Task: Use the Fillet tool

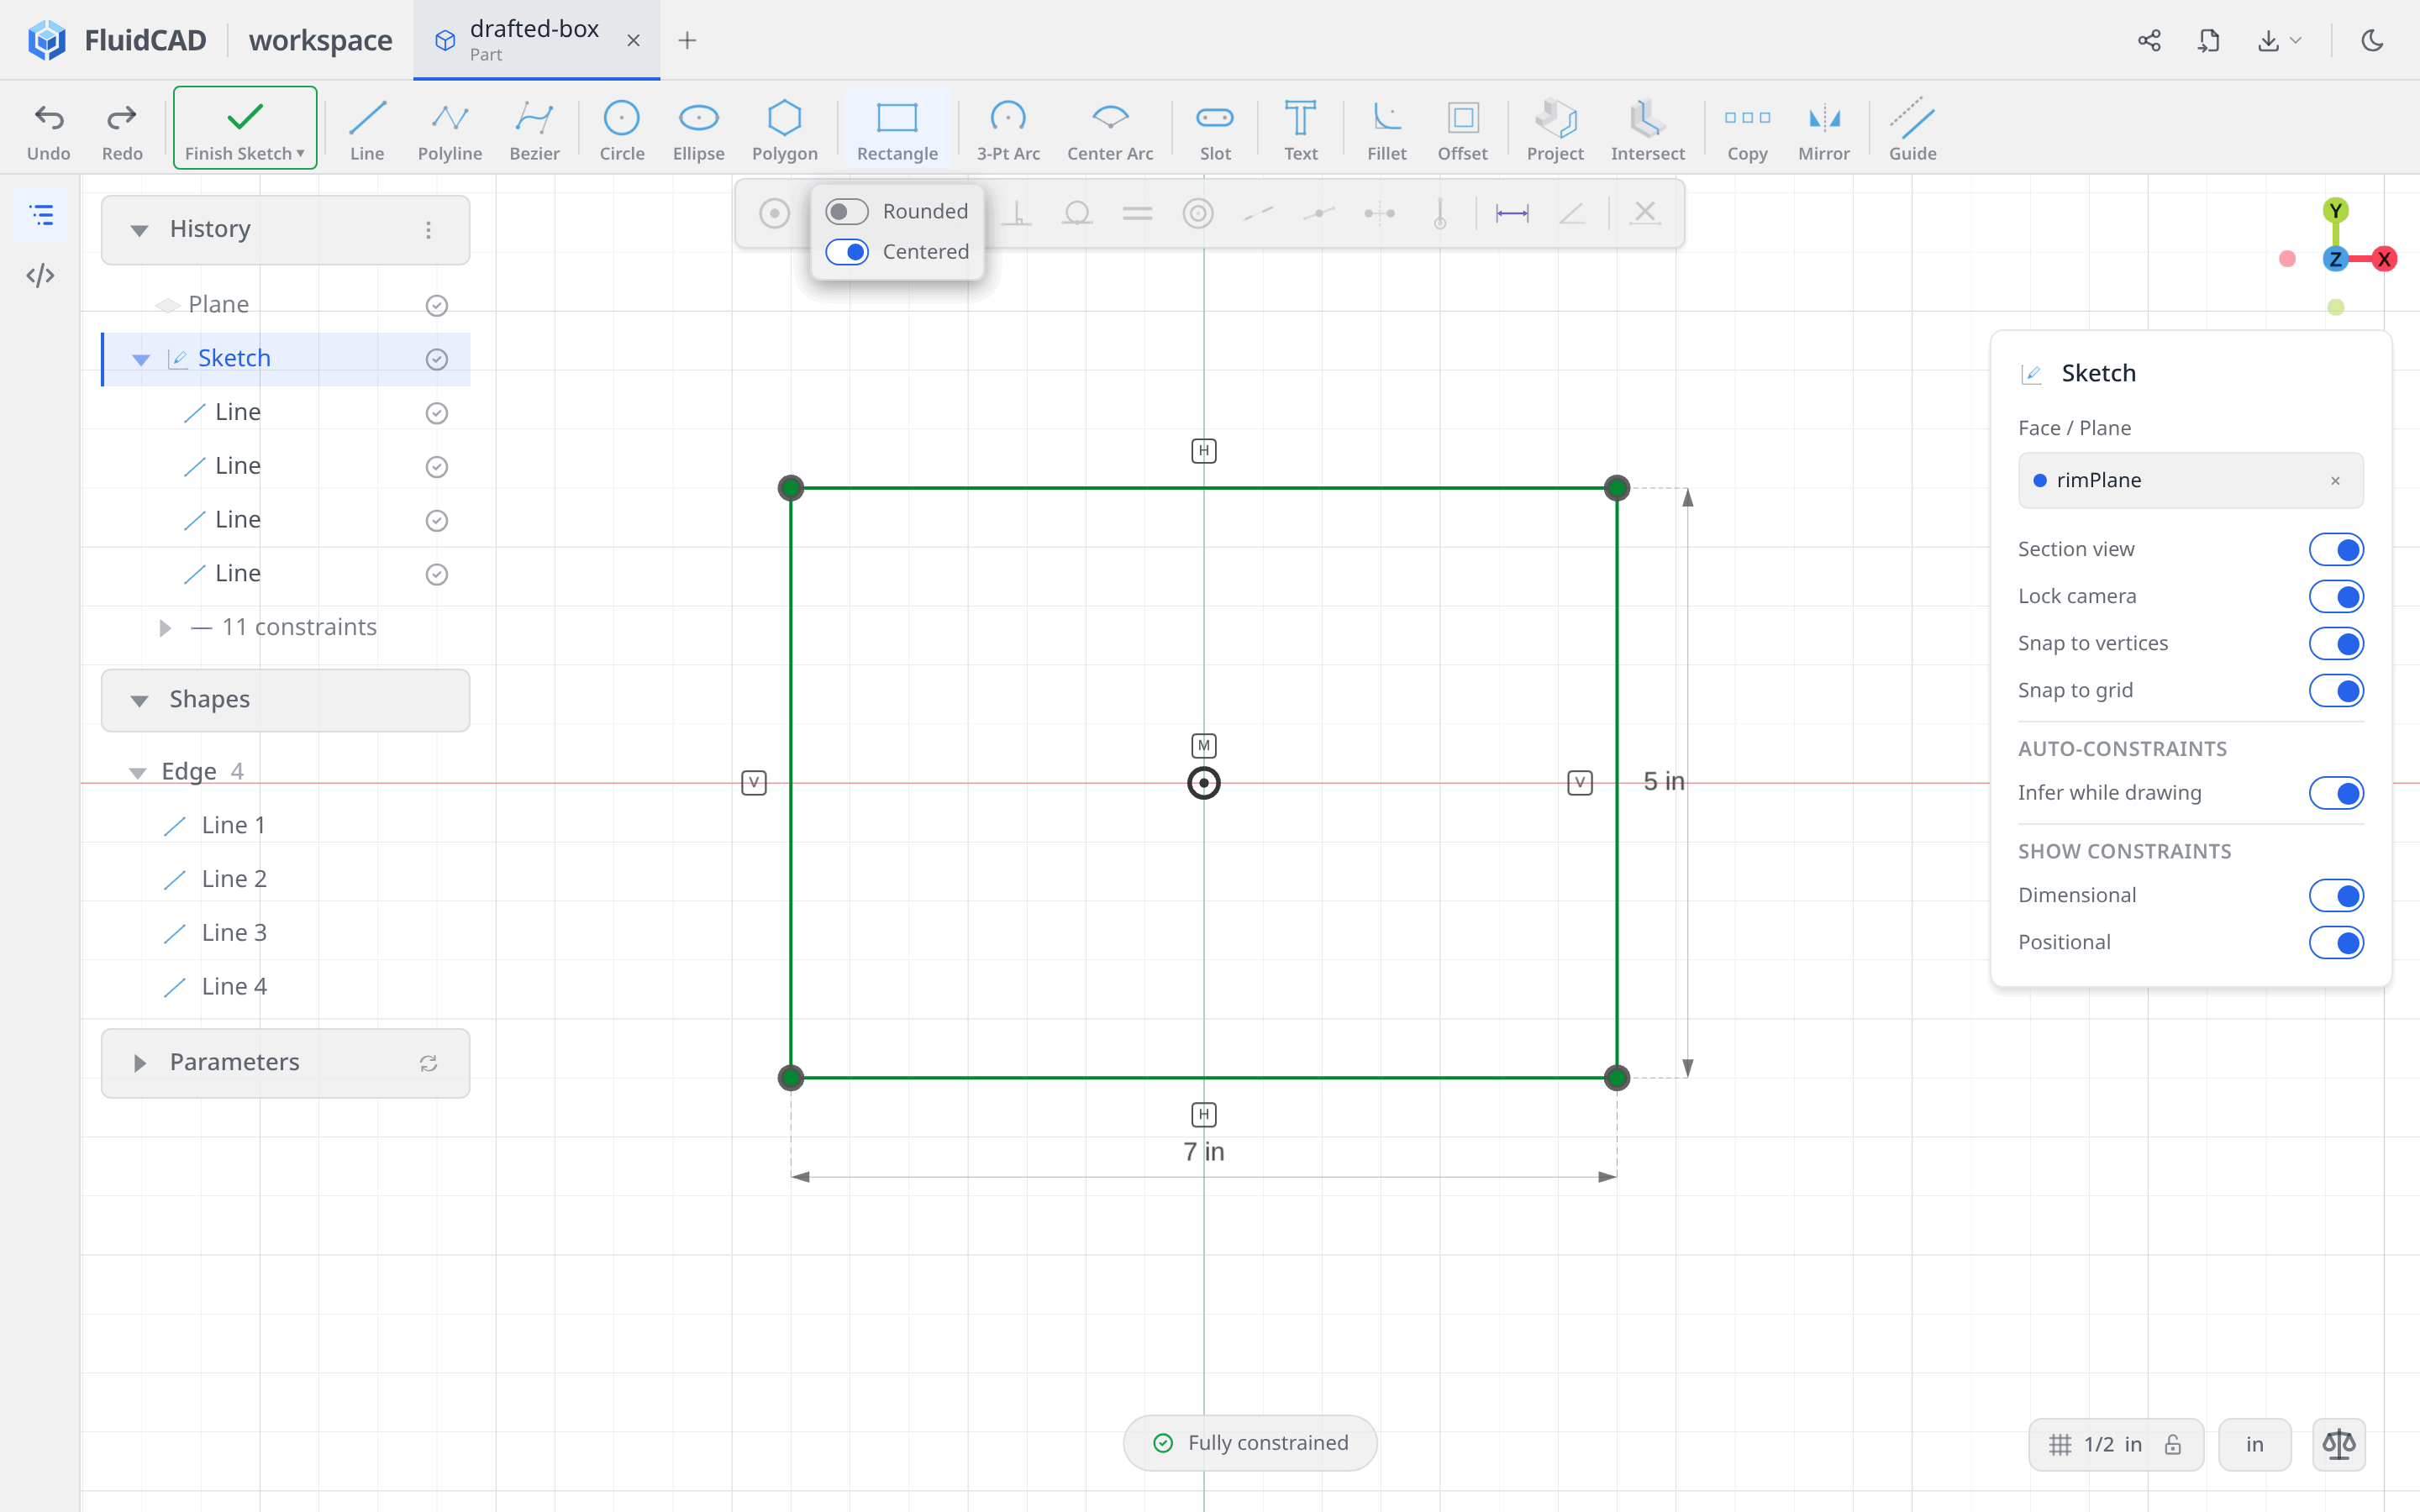Action: pos(1386,129)
